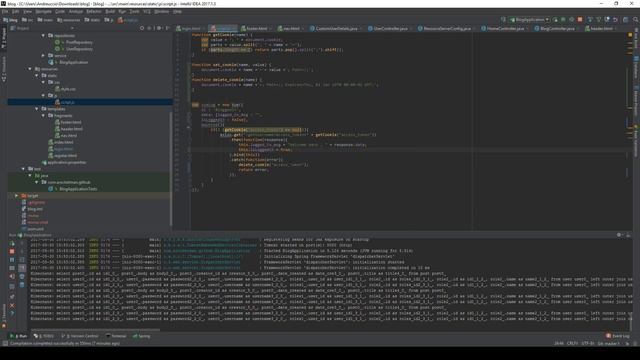Click the red Stop icon in the Run panel
The height and width of the screenshot is (360, 640).
[x=12, y=251]
